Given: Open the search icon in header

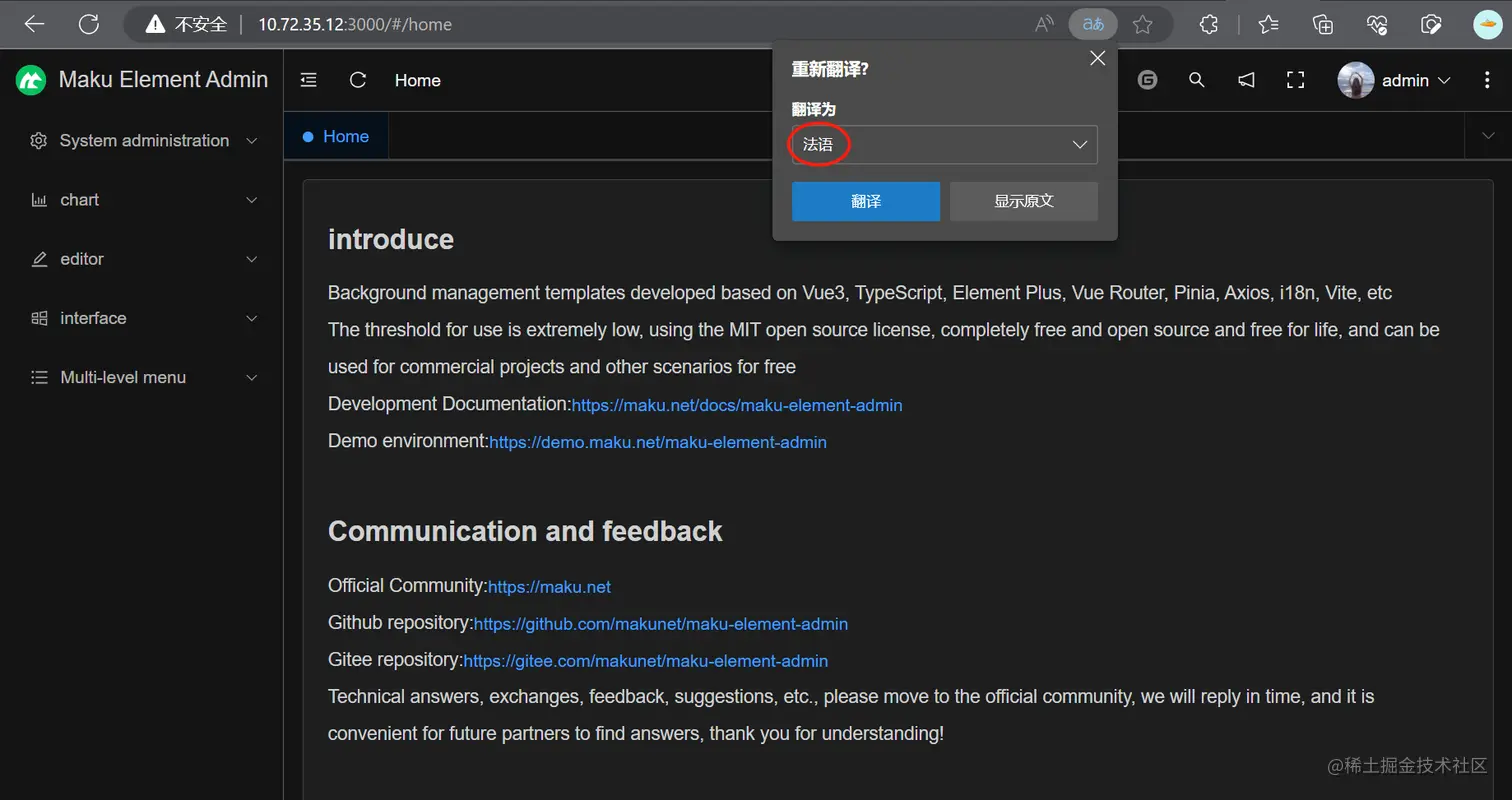Looking at the screenshot, I should (x=1196, y=80).
